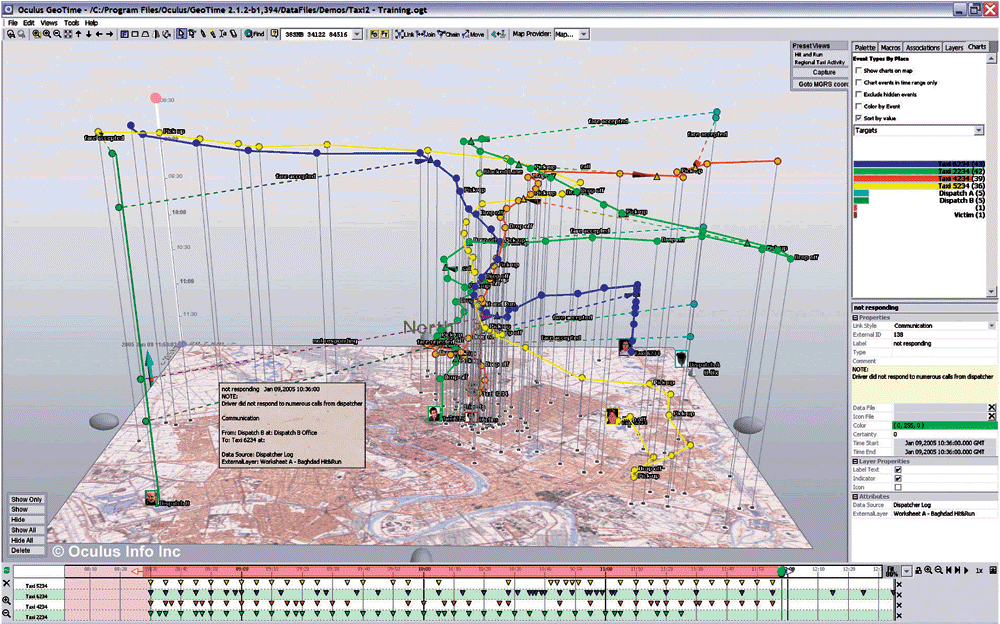Zoom out on the timeline
Screen dimensions: 1000x624
pyautogui.click(x=939, y=570)
